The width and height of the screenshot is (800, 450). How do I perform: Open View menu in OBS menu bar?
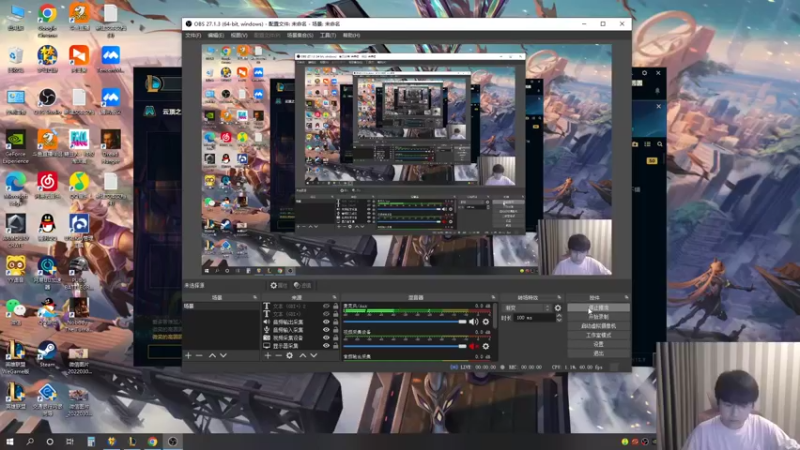pyautogui.click(x=239, y=35)
